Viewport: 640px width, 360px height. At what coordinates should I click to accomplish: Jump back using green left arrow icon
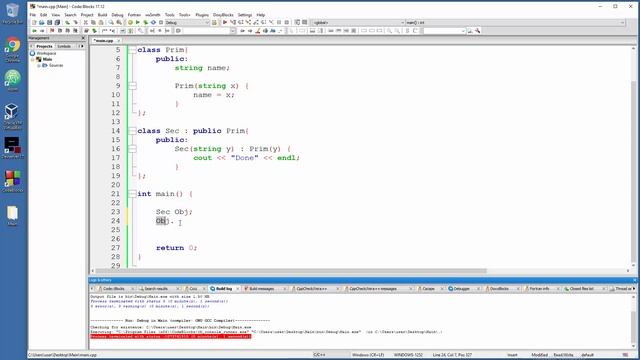tap(34, 31)
